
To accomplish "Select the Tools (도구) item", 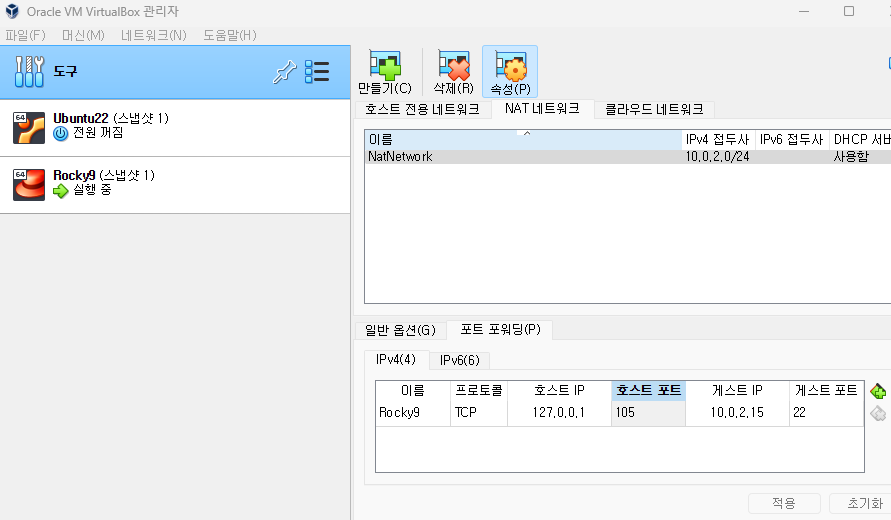I will pyautogui.click(x=175, y=72).
